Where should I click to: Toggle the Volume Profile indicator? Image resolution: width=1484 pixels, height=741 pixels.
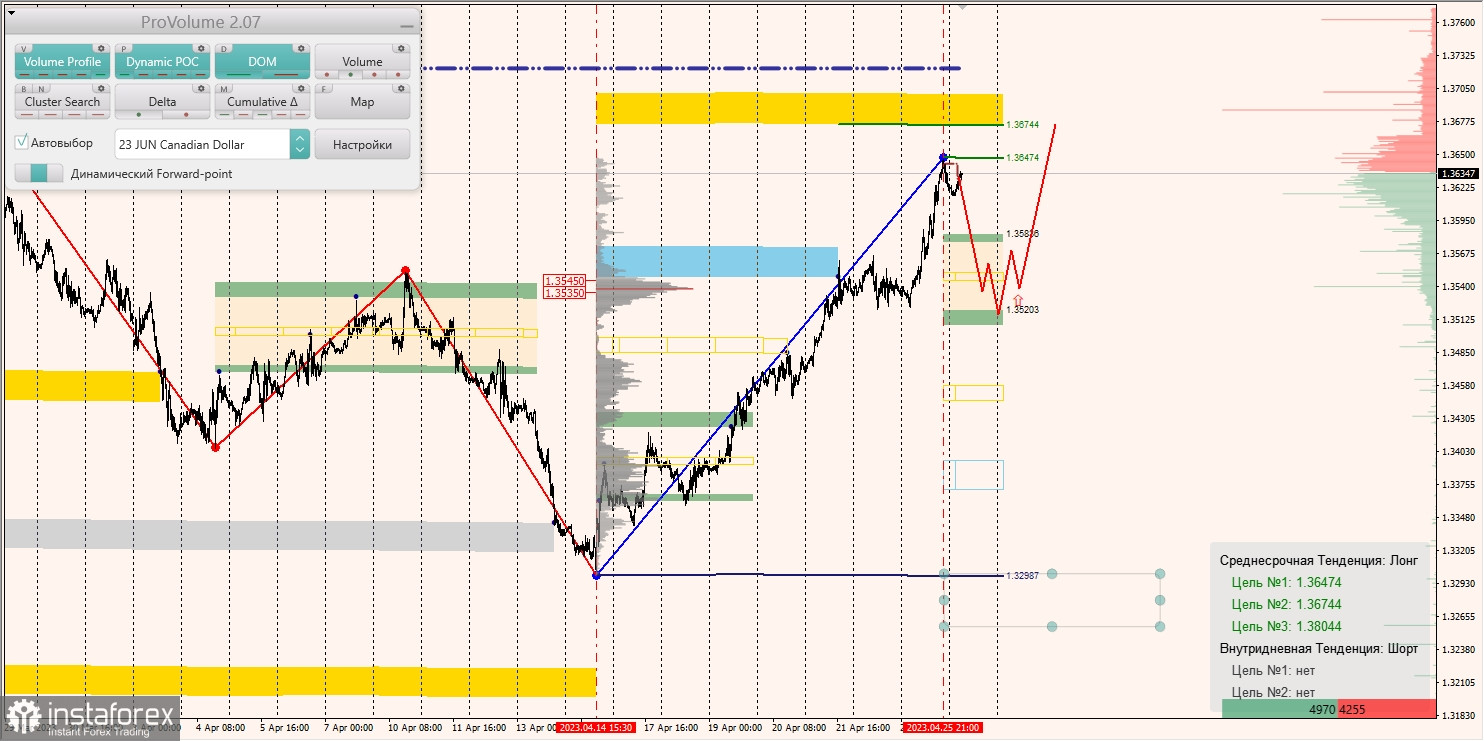point(62,62)
